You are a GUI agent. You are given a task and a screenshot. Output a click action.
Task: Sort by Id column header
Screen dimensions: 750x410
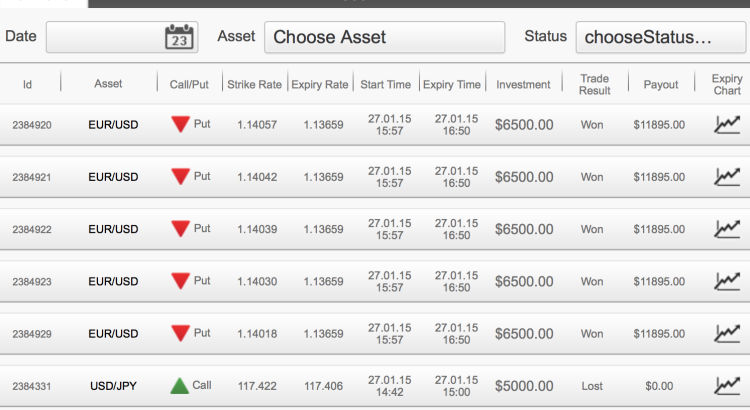[x=27, y=85]
